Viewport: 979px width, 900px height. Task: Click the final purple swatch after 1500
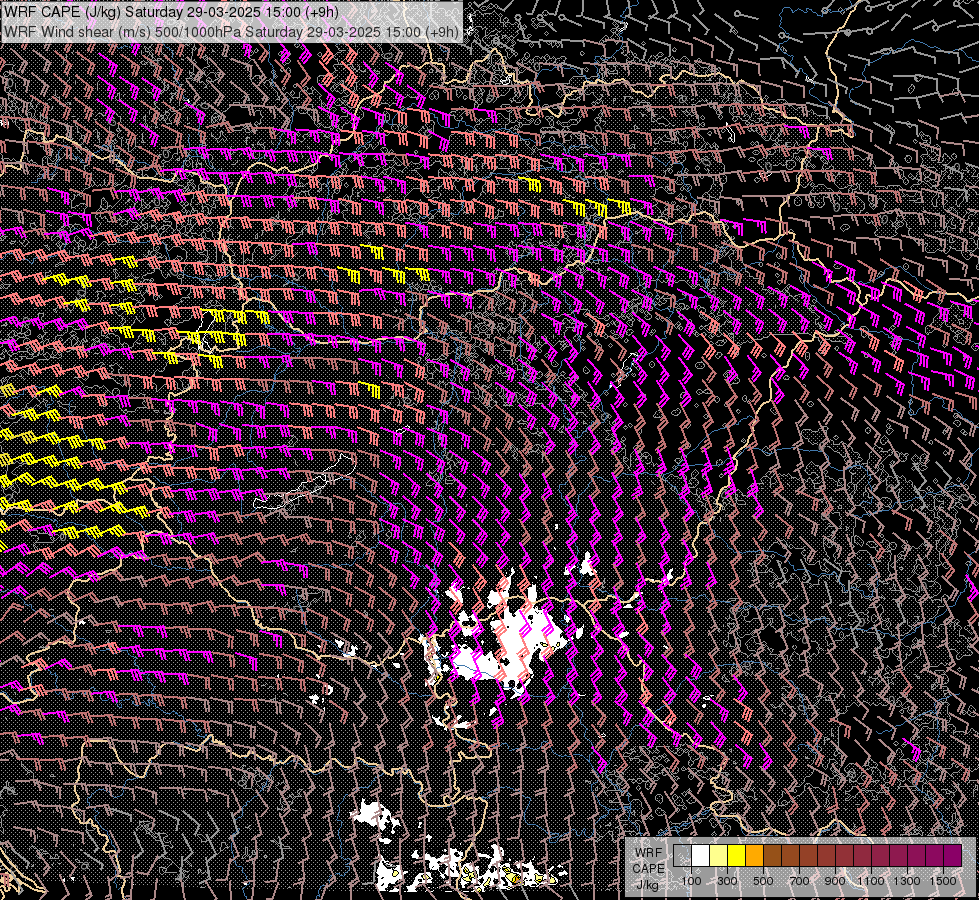952,855
